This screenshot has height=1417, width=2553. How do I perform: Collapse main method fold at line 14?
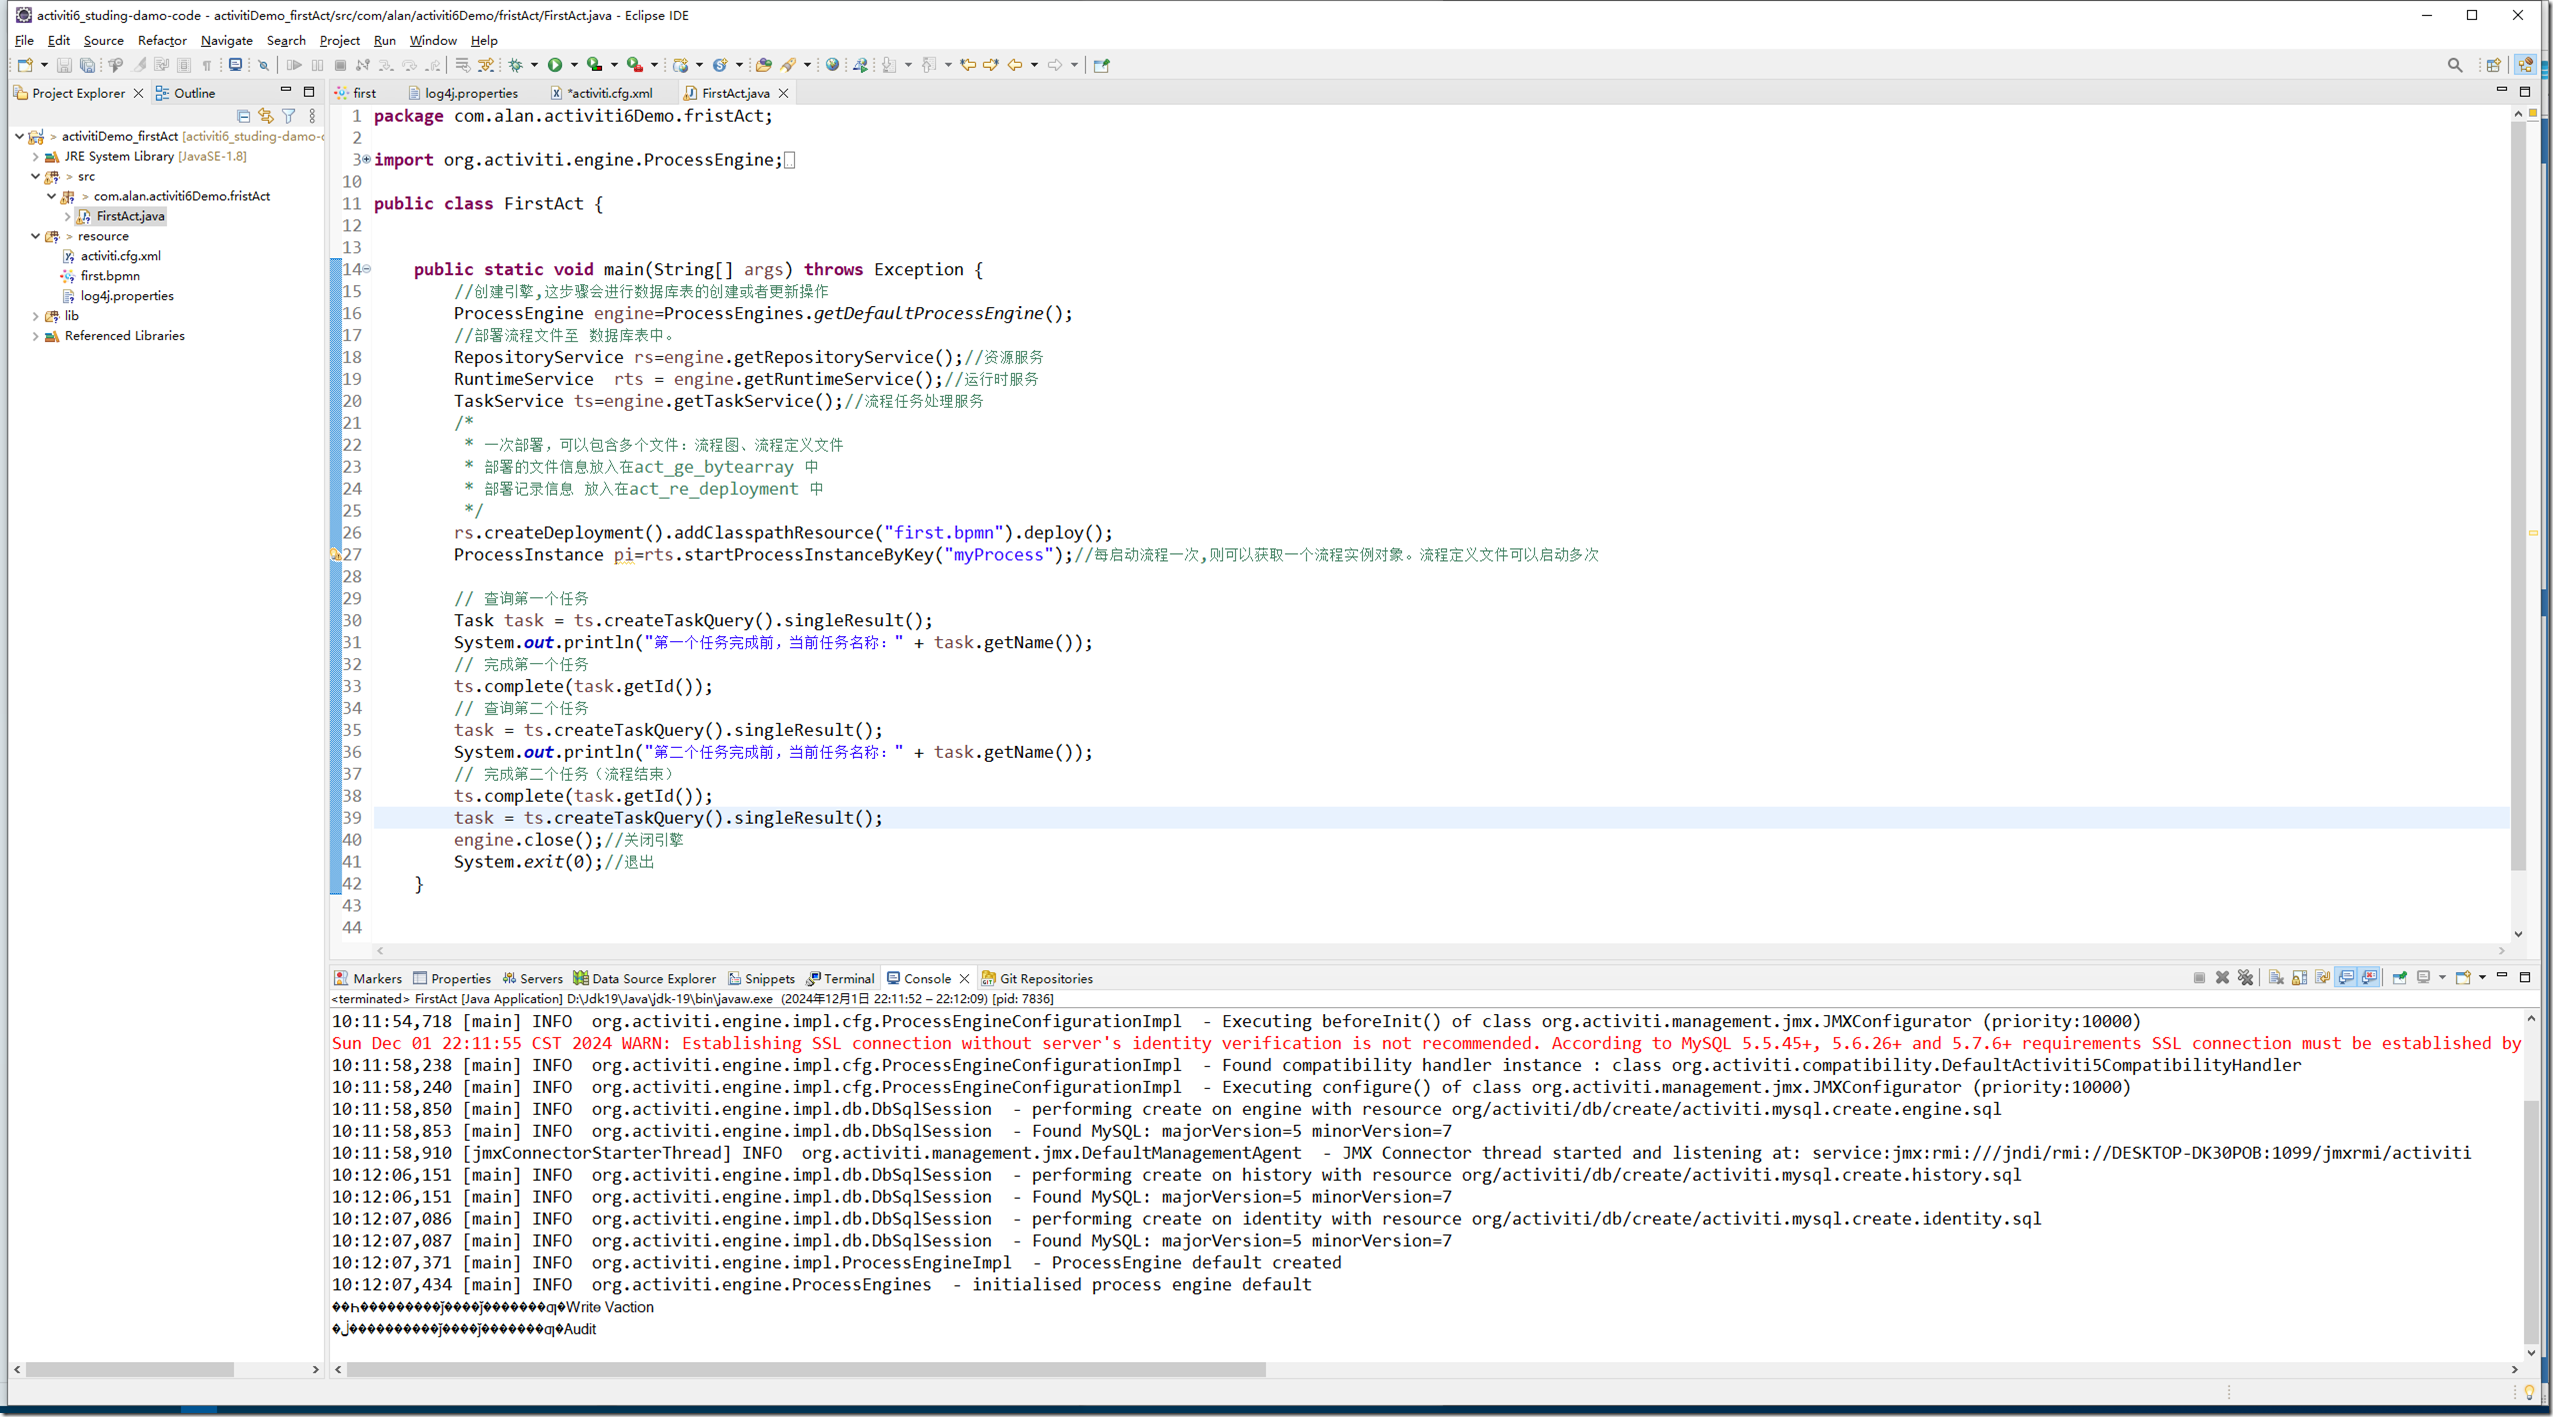(x=367, y=269)
